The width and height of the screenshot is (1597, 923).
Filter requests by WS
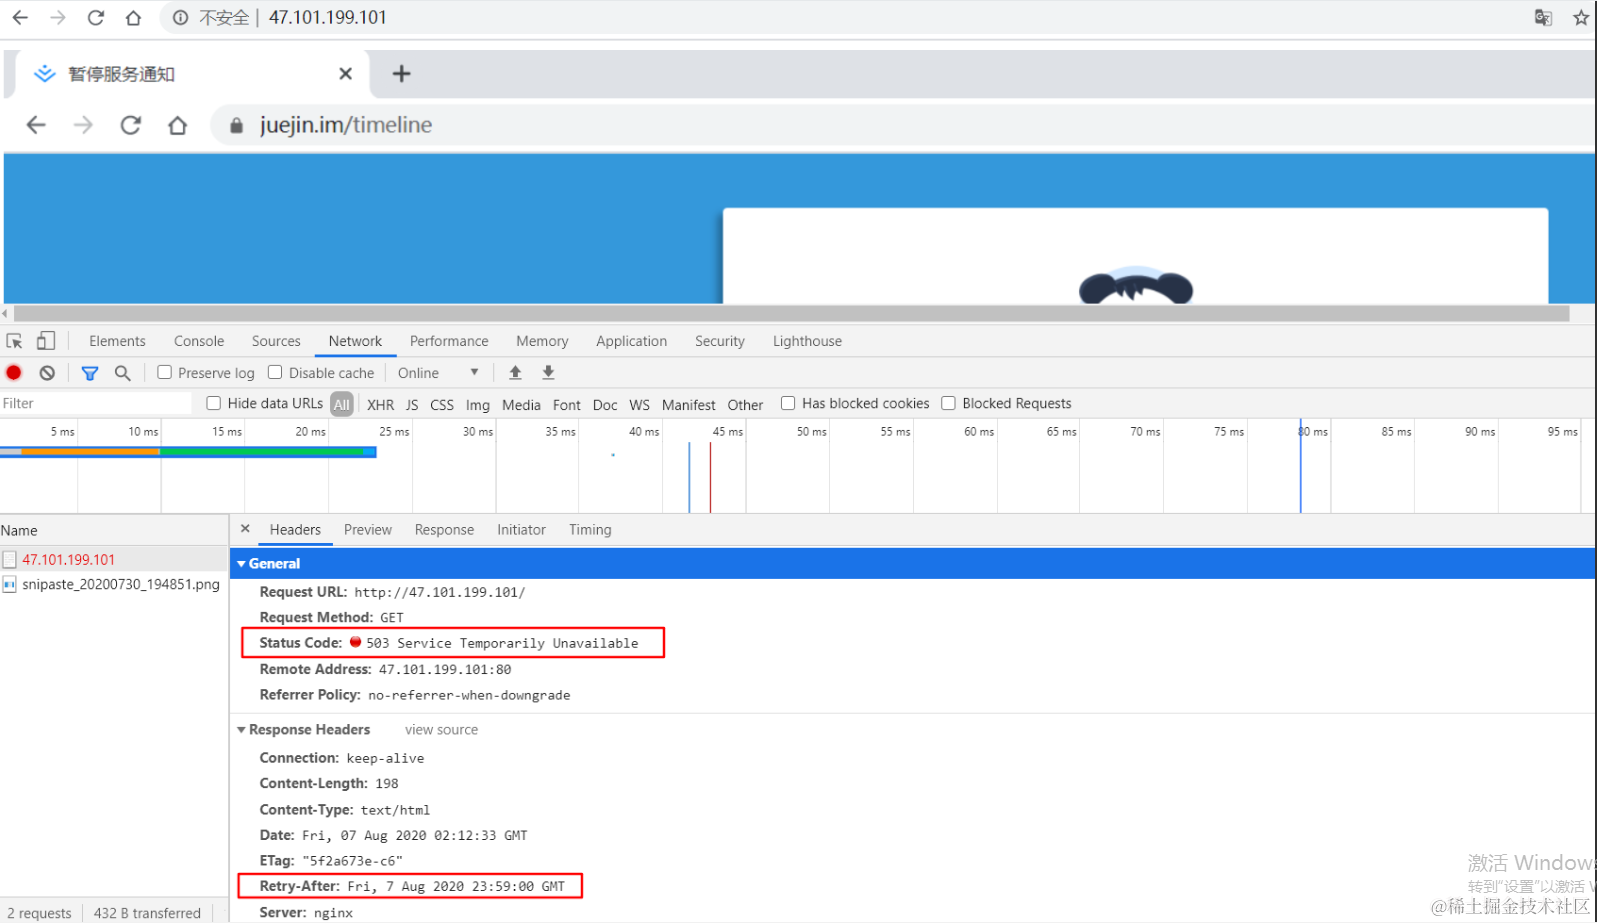tap(639, 405)
